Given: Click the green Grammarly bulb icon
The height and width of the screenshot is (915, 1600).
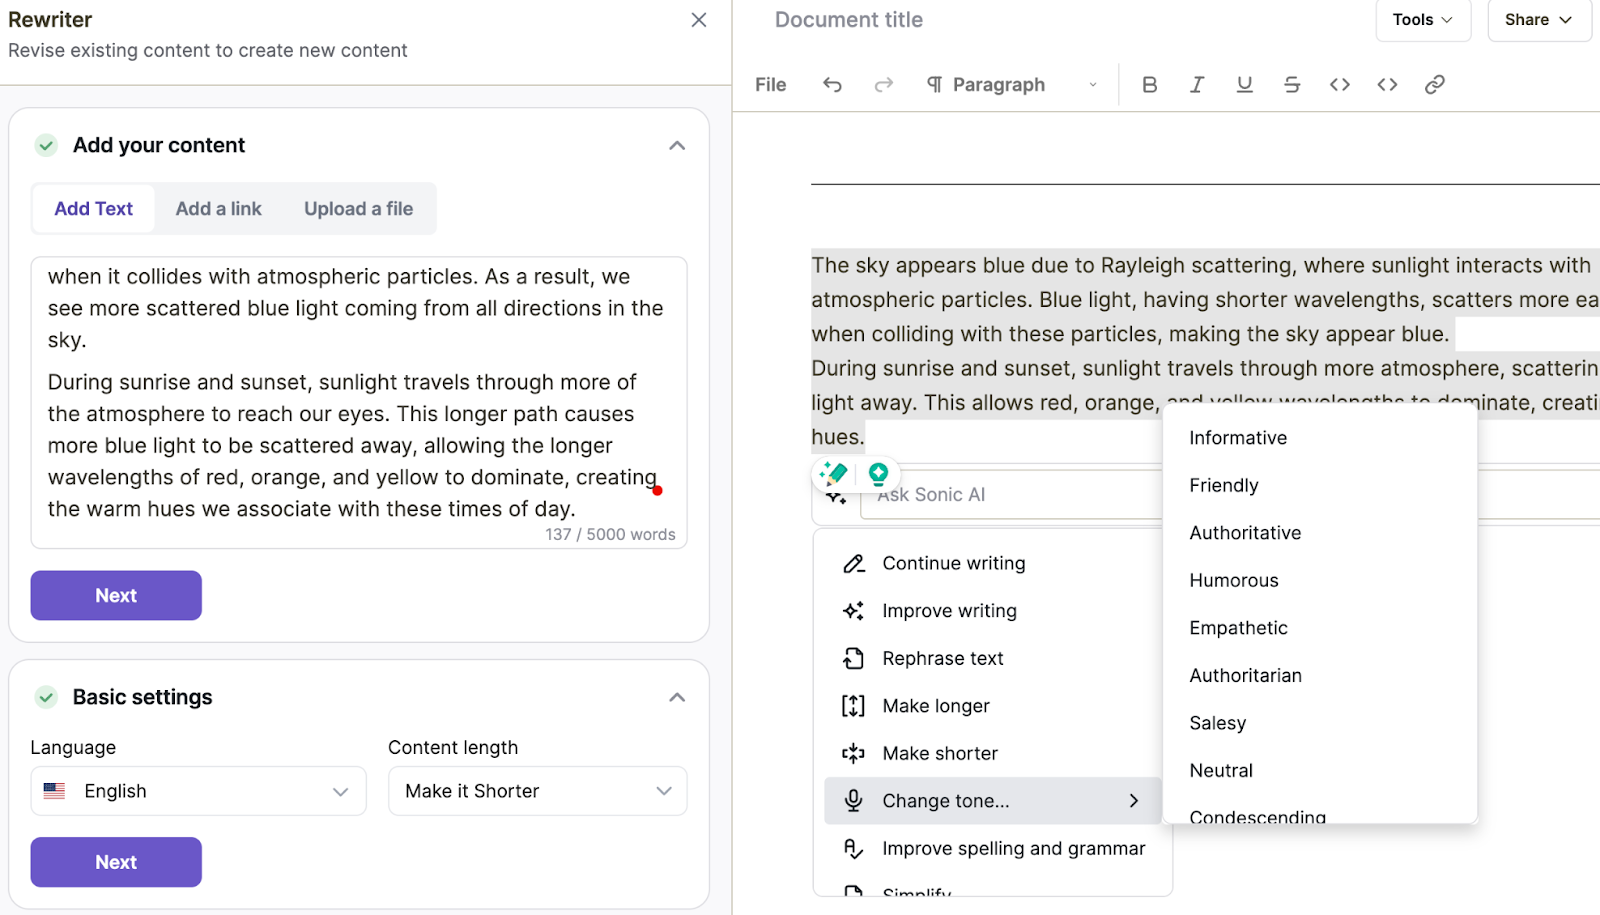Looking at the screenshot, I should pos(878,473).
